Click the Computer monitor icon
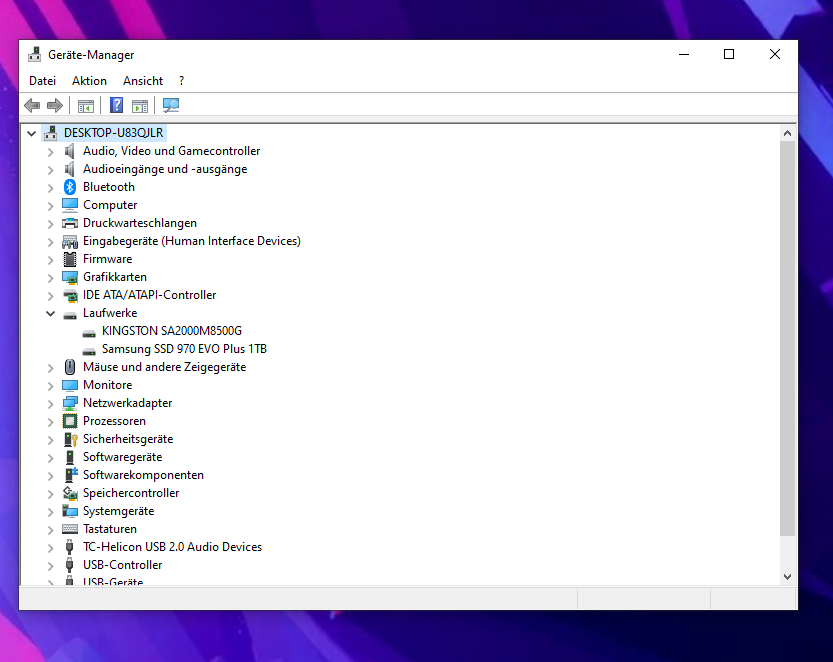Screen dimensions: 833x662 70,205
